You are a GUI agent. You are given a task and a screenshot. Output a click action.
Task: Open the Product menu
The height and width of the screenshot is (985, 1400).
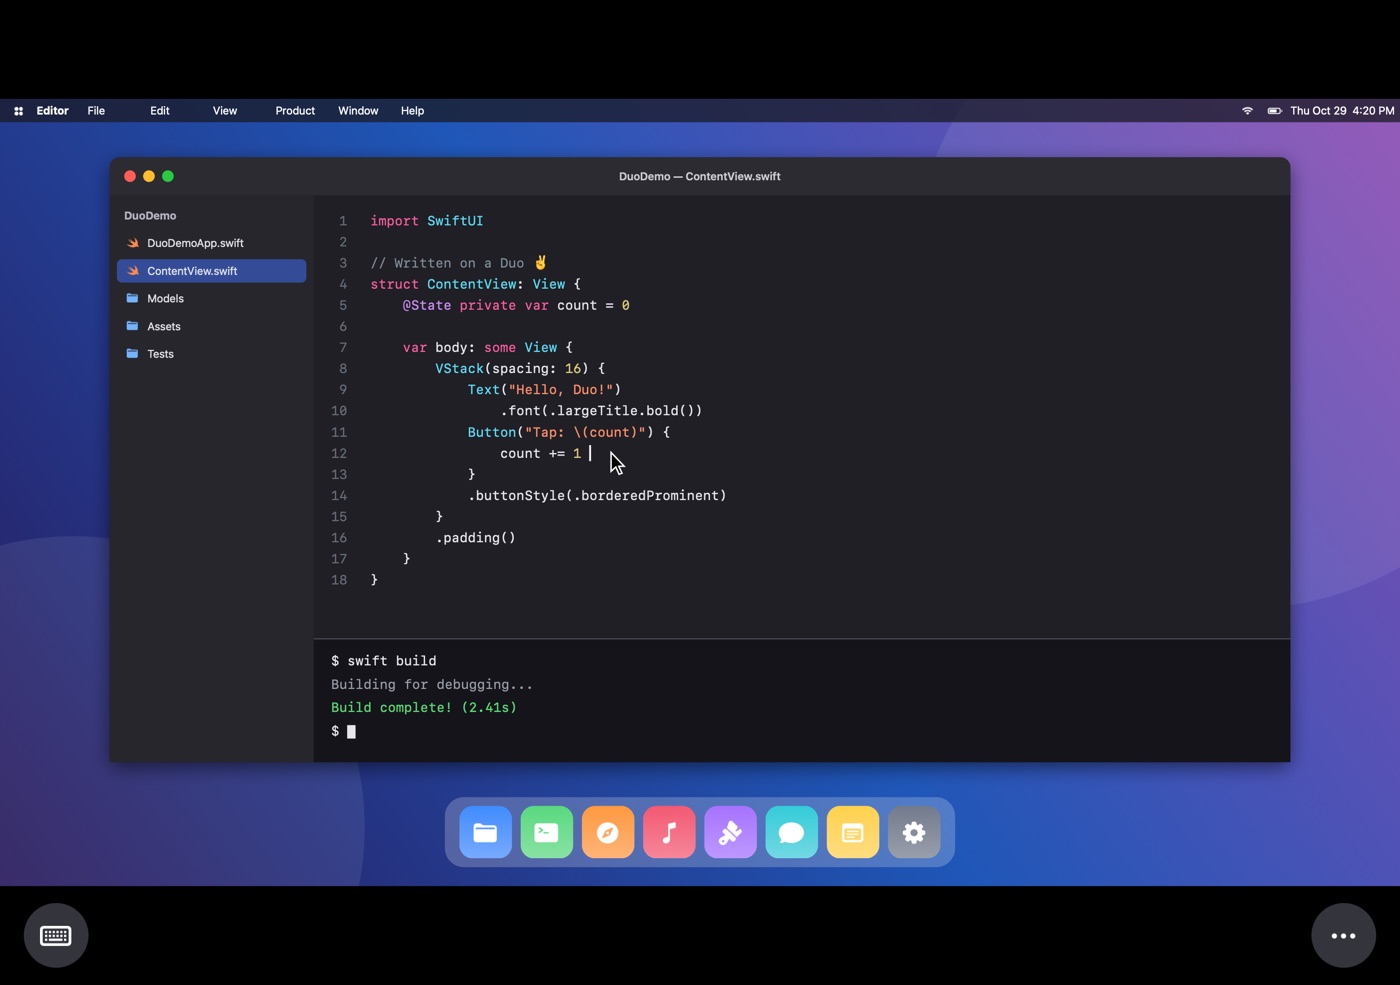(x=295, y=111)
